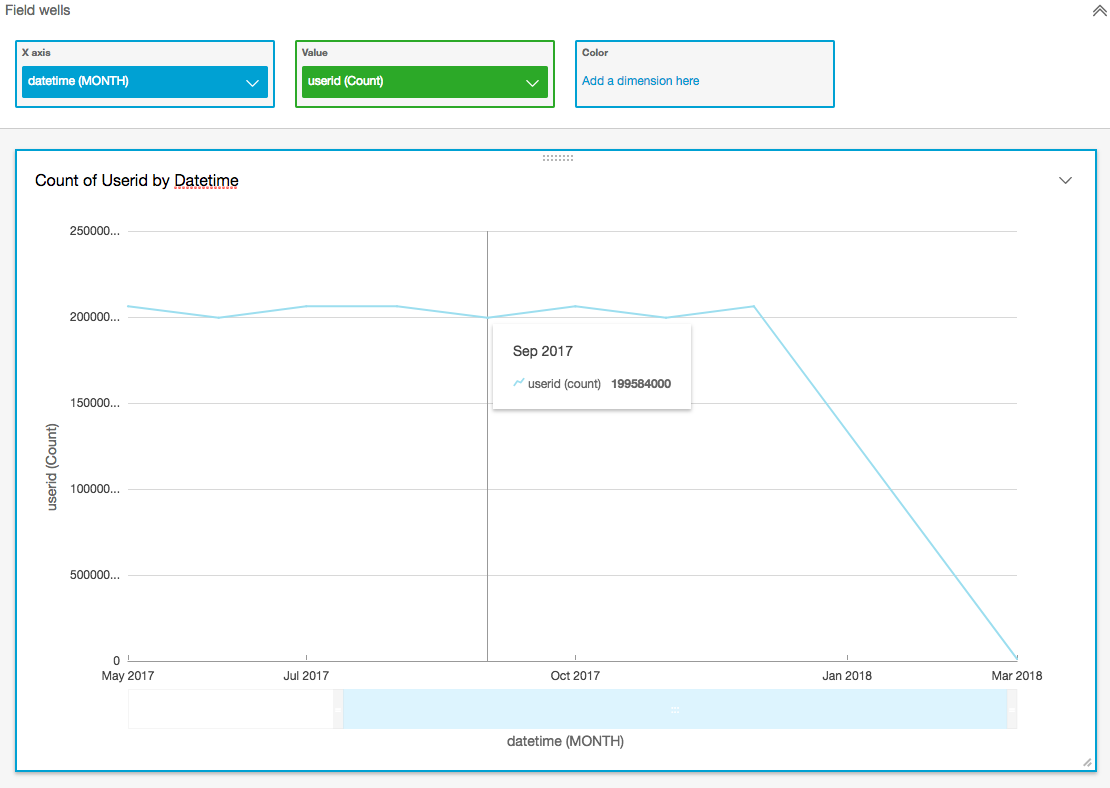This screenshot has height=788, width=1110.
Task: Click the Value field well label
Action: pyautogui.click(x=314, y=52)
